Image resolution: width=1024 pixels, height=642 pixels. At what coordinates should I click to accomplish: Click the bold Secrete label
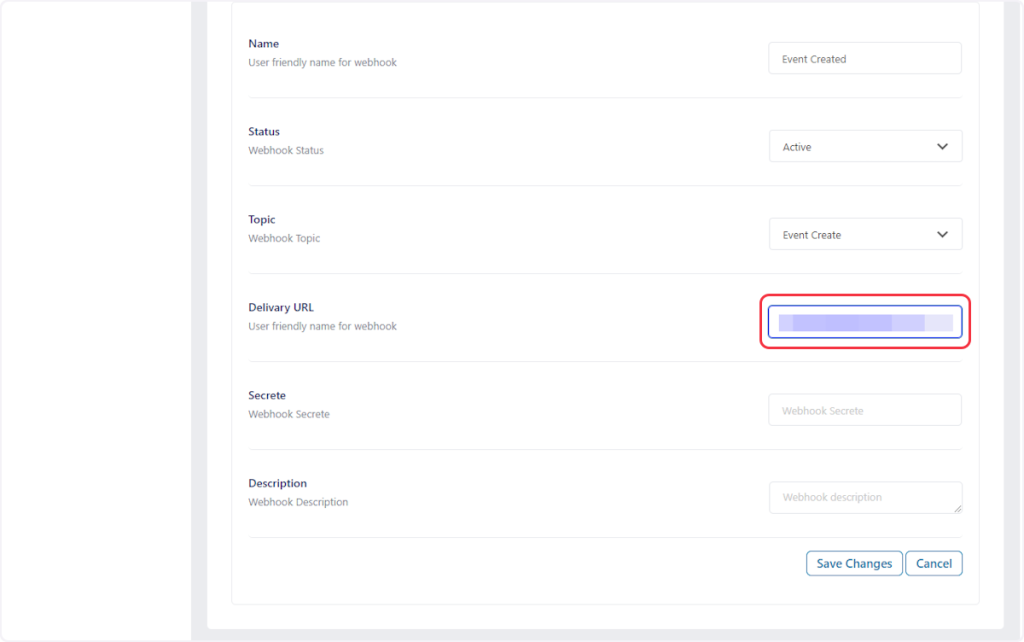(x=267, y=396)
